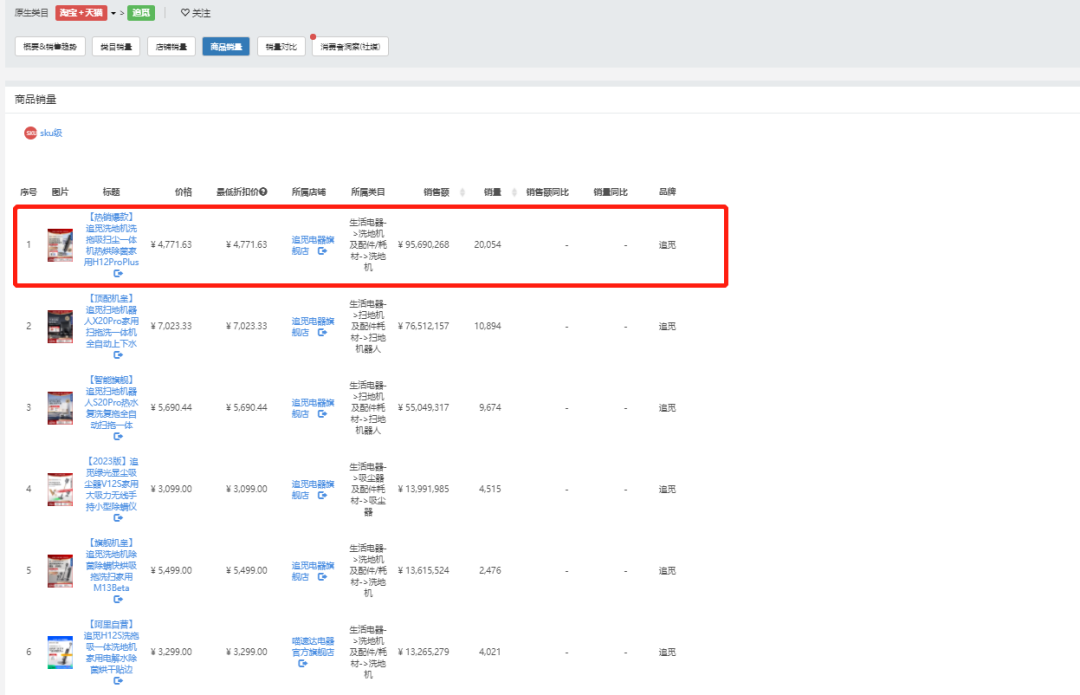This screenshot has height=695, width=1080.
Task: Click store external-link icon in row 2
Action: click(x=322, y=332)
